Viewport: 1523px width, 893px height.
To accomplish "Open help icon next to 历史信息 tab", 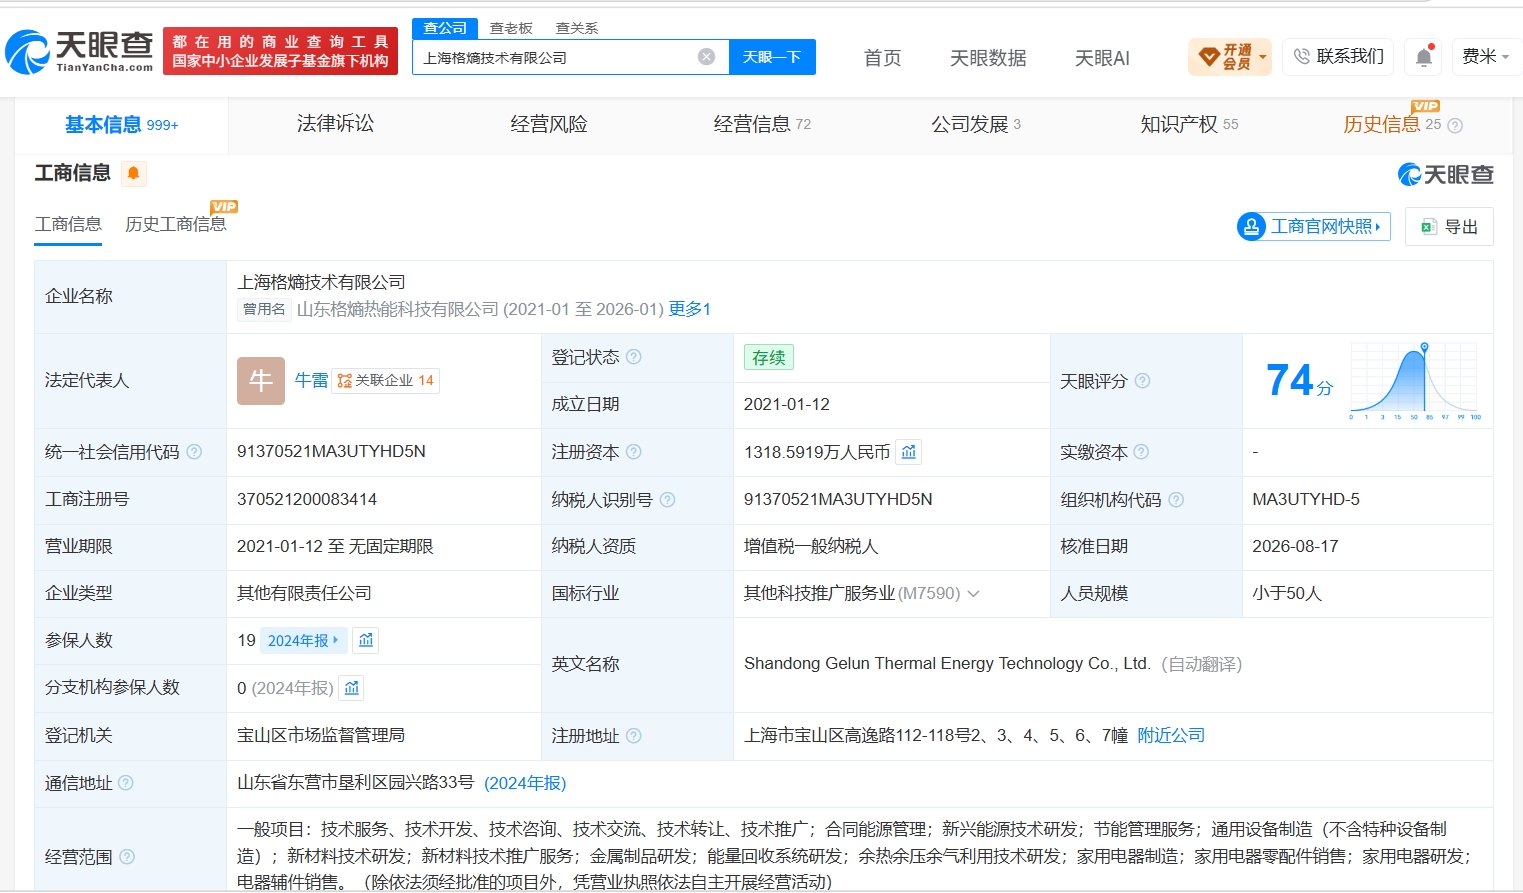I will tap(1455, 126).
